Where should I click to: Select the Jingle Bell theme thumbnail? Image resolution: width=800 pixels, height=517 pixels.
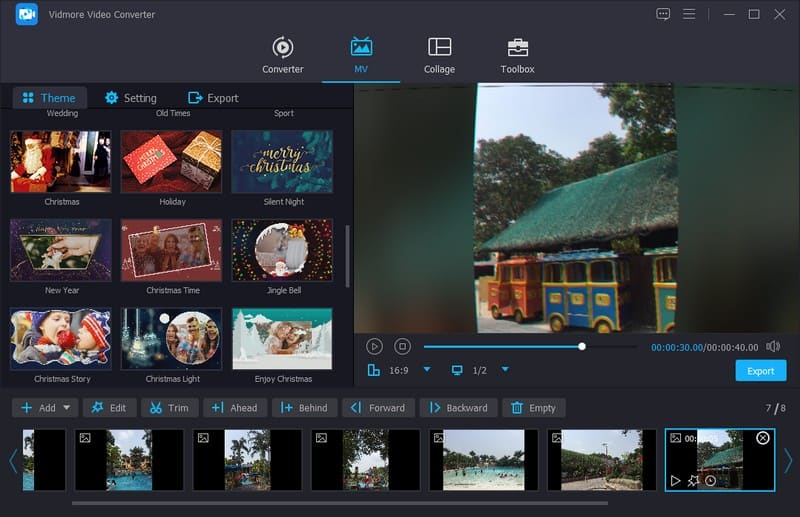282,250
